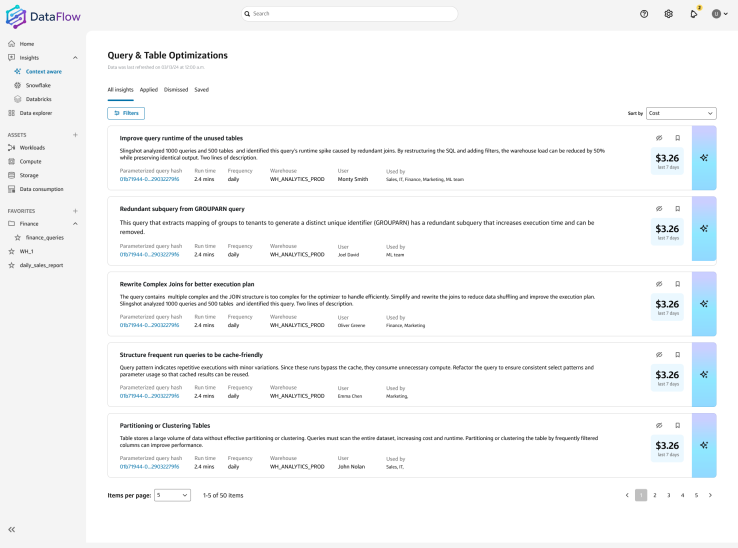Image resolution: width=738 pixels, height=548 pixels.
Task: Click star icon next to finance_queries
Action: click(18, 238)
